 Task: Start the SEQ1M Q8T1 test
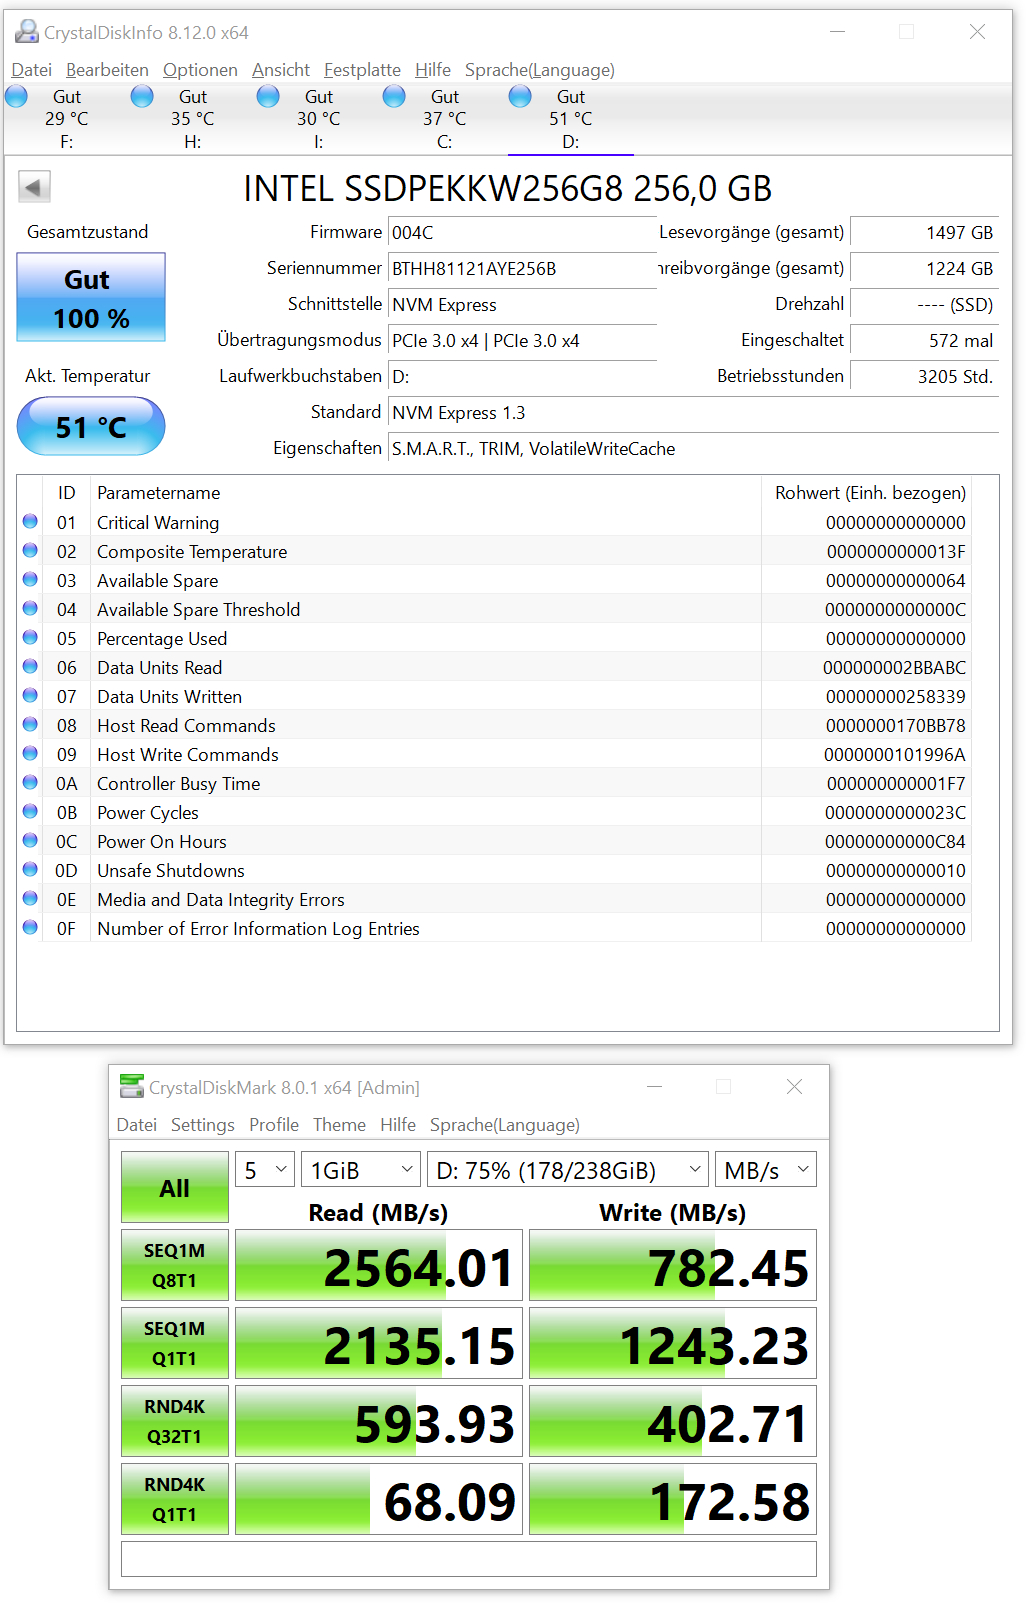coord(175,1265)
